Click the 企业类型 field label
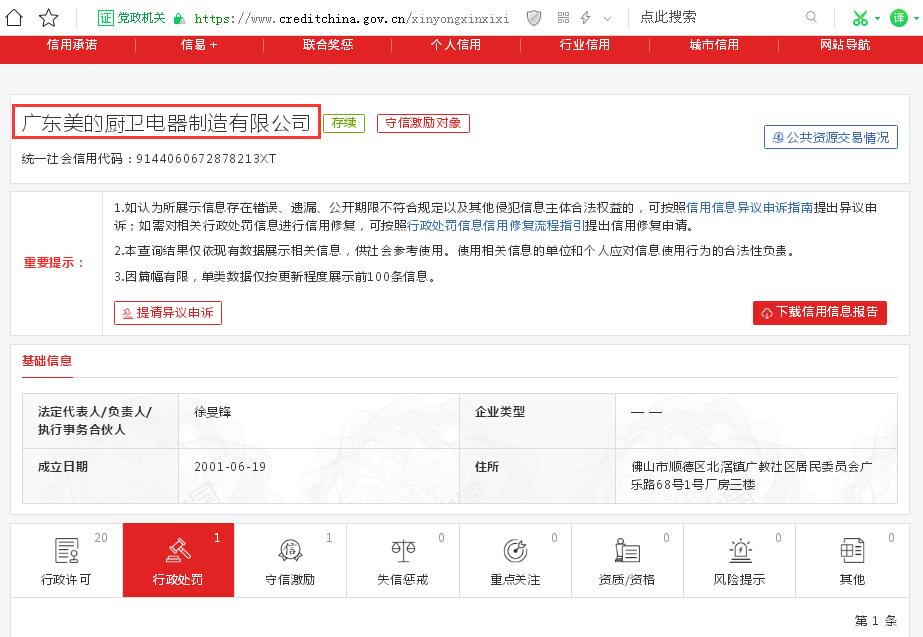 coord(500,412)
